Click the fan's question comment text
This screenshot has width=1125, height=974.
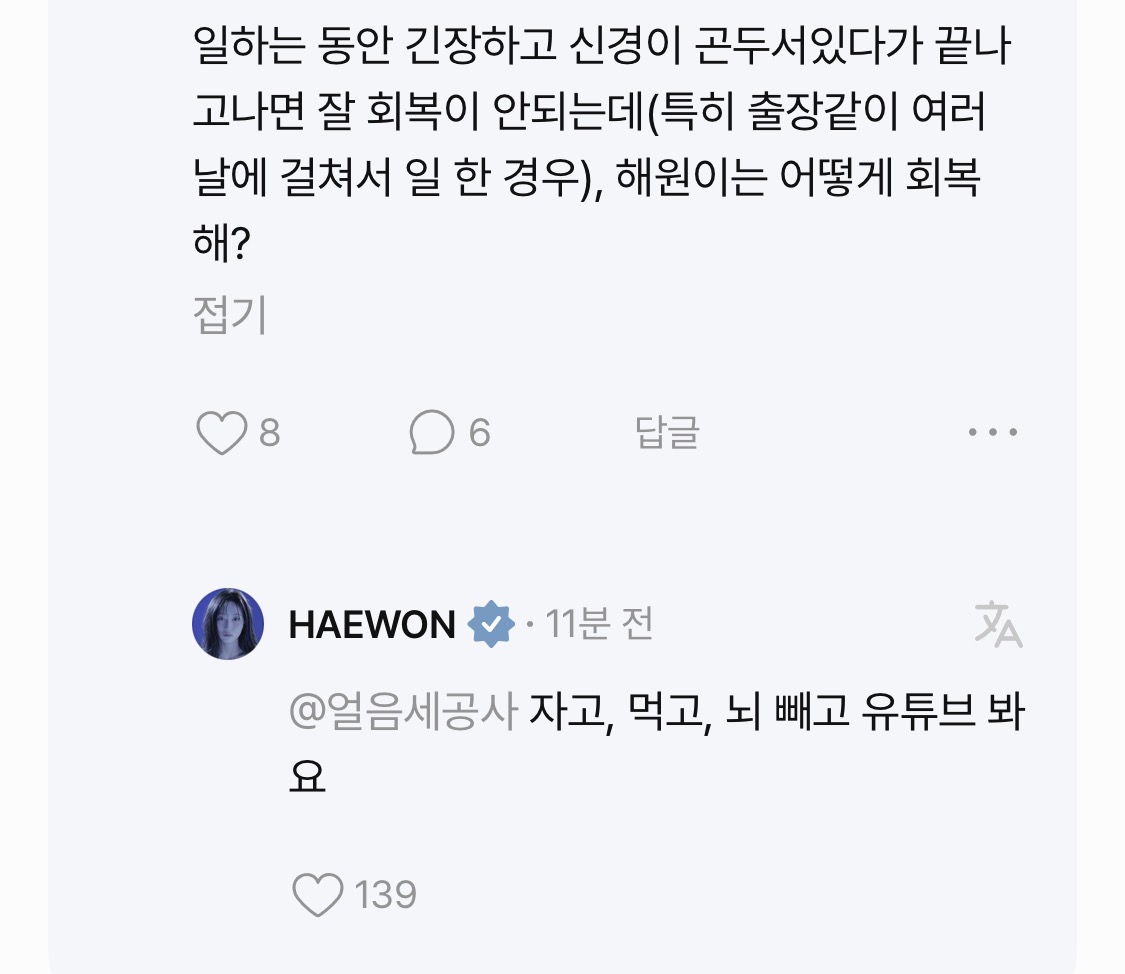(x=601, y=143)
